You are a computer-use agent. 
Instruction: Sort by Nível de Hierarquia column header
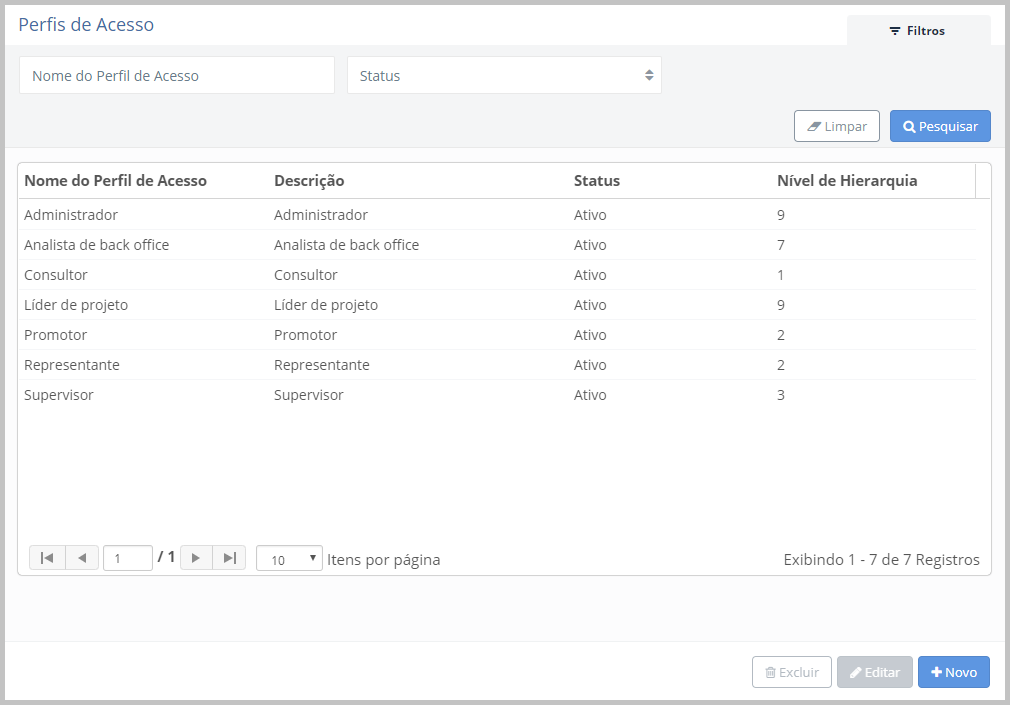pos(847,181)
